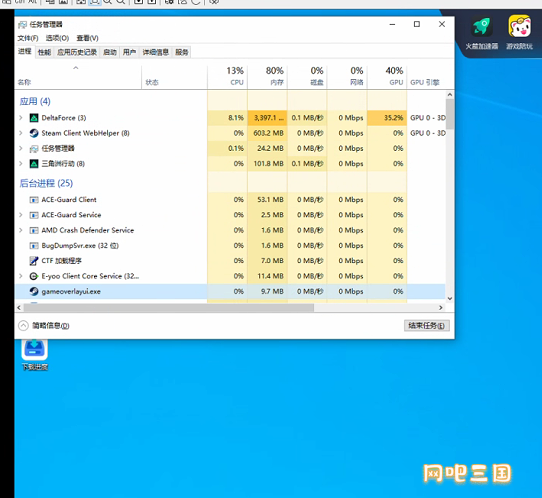The image size is (542, 498).
Task: Open the 文件(F) menu
Action: coord(28,38)
